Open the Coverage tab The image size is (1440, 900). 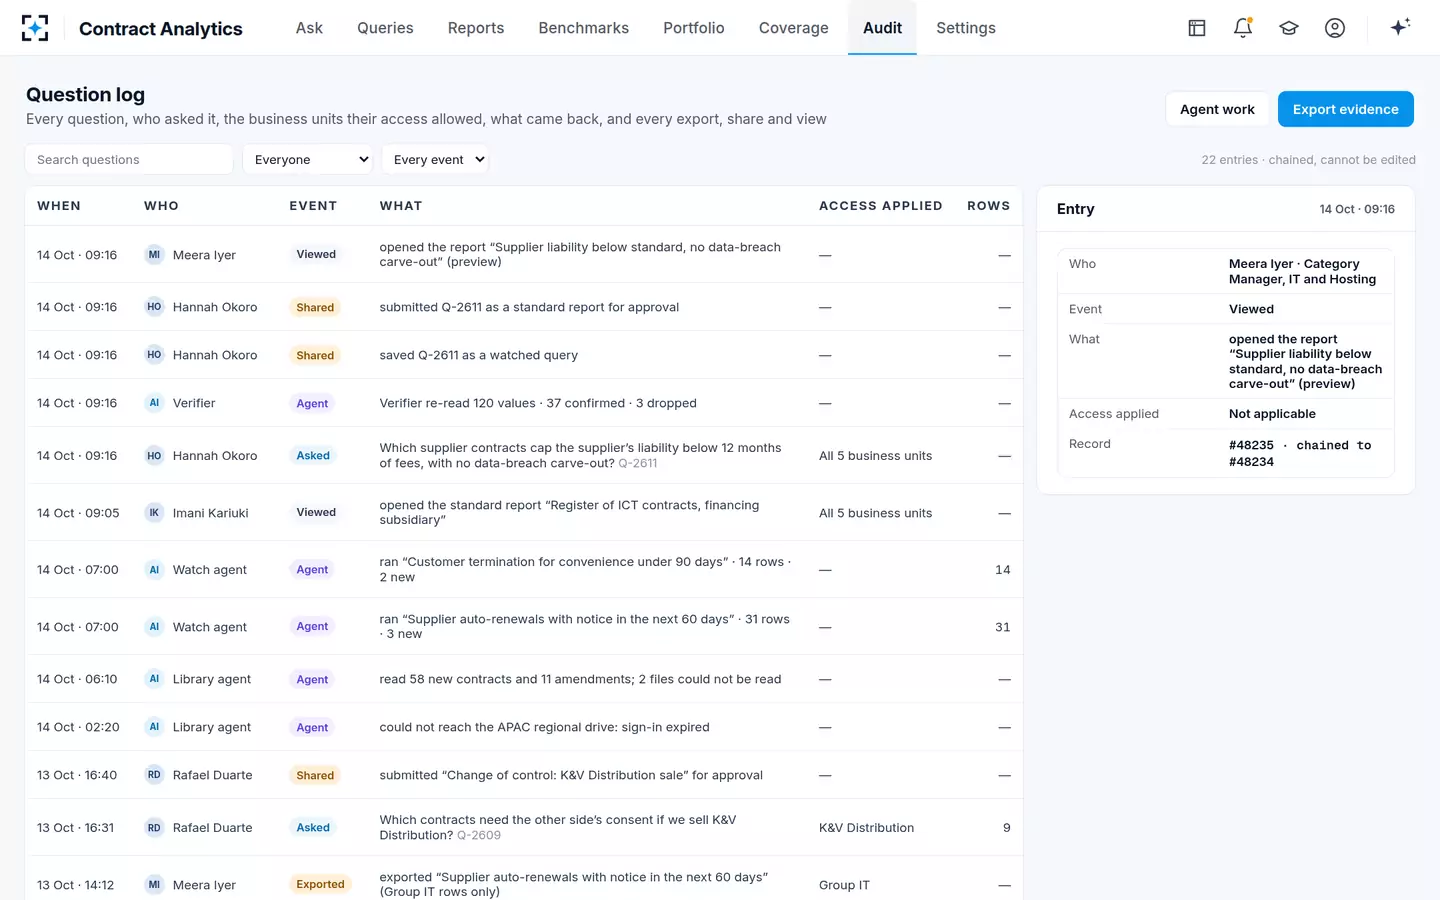click(x=794, y=28)
